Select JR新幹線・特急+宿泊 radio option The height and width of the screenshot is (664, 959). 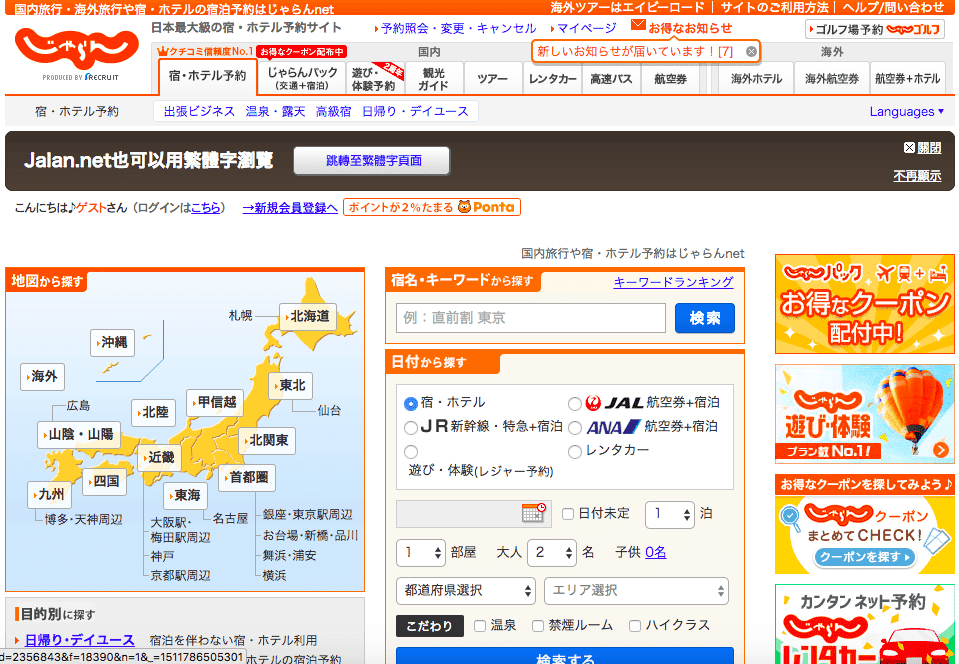point(411,427)
